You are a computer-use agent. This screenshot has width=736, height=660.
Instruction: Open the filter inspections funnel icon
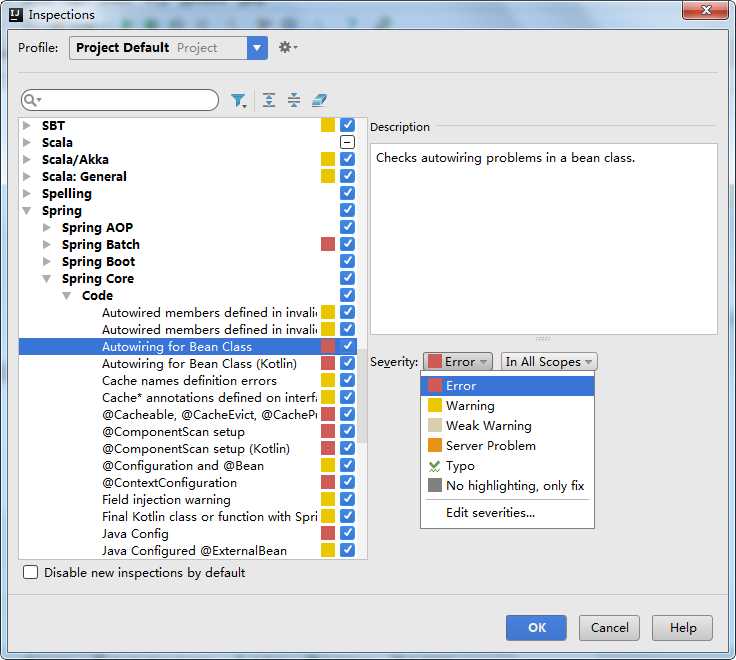238,100
